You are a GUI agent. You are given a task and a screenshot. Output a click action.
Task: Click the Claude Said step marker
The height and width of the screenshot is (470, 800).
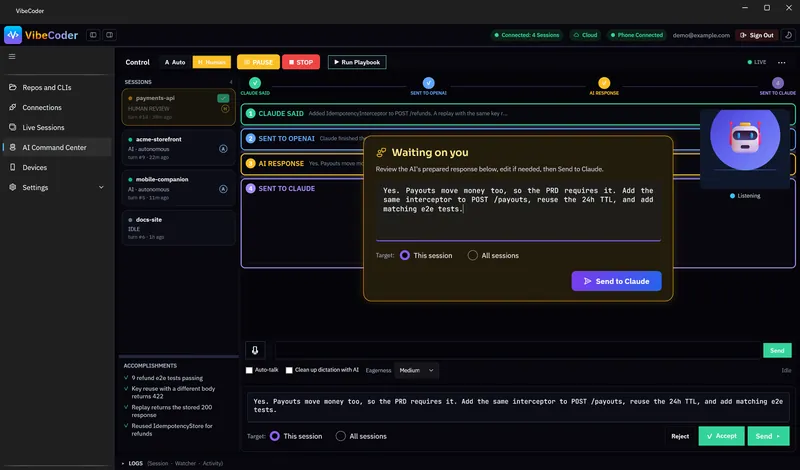(x=255, y=83)
